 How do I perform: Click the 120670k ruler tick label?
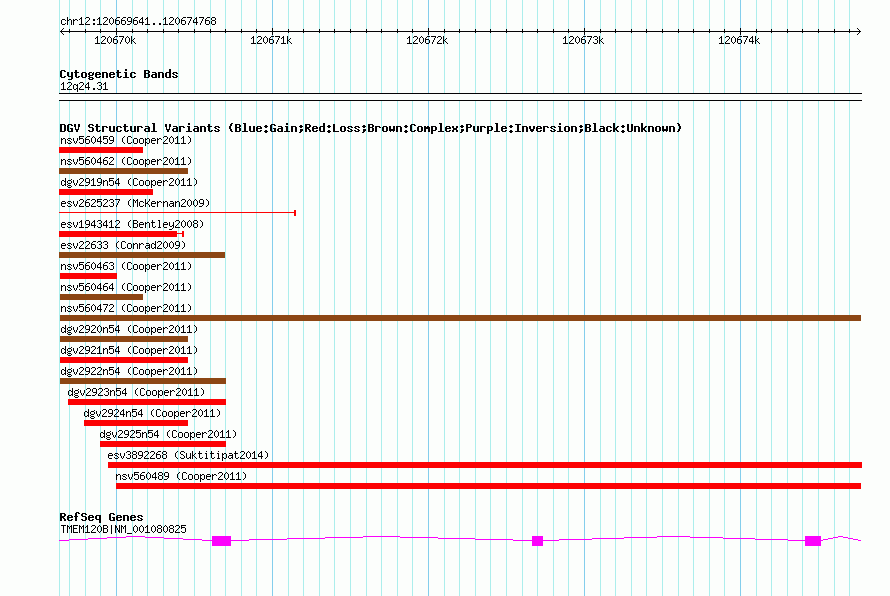click(115, 40)
